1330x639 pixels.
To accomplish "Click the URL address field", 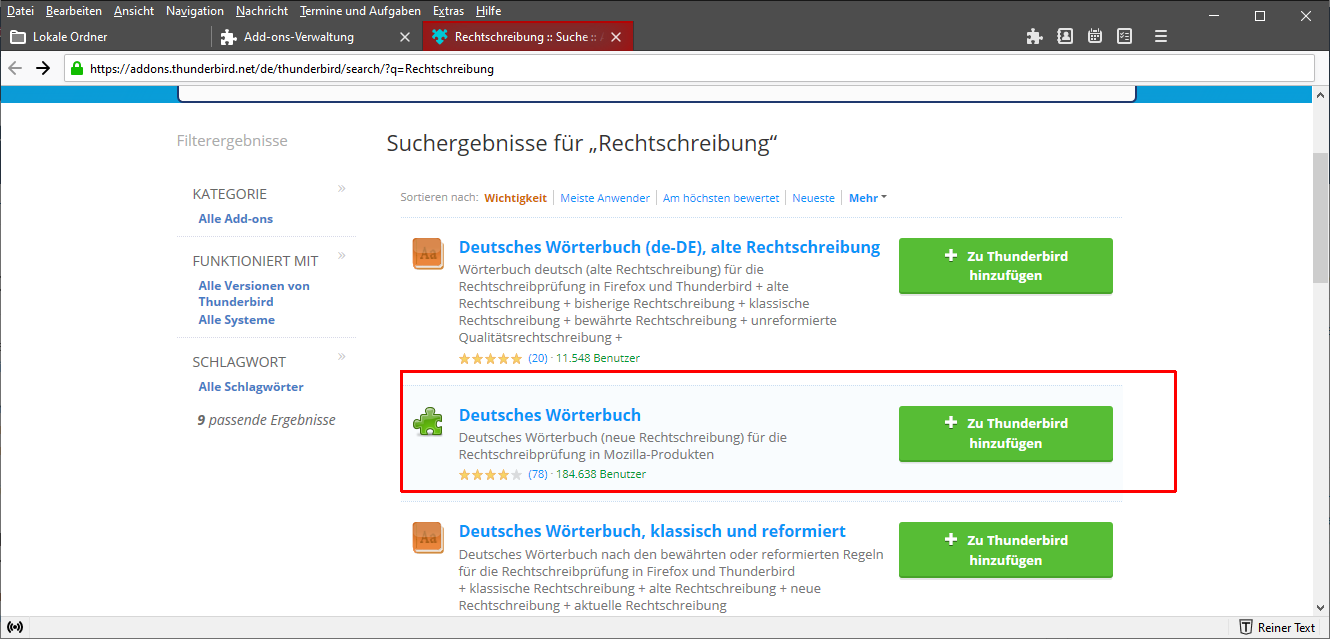I will [x=690, y=69].
